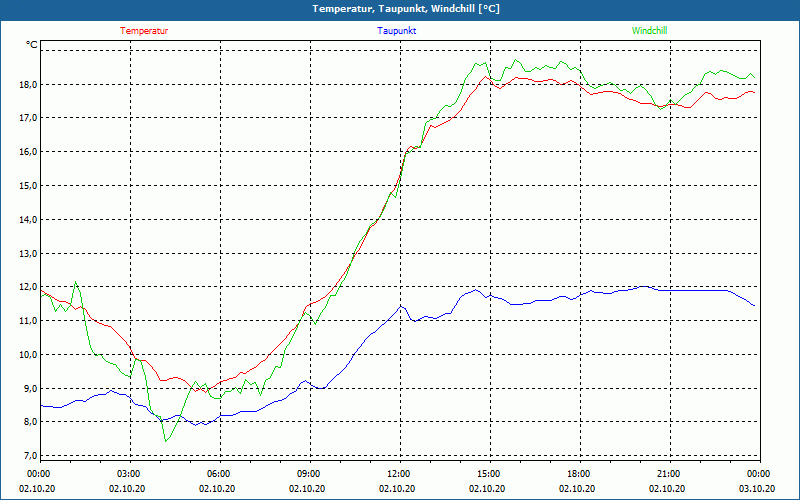The height and width of the screenshot is (500, 800).
Task: Click the green Windchill legend label
Action: [649, 31]
